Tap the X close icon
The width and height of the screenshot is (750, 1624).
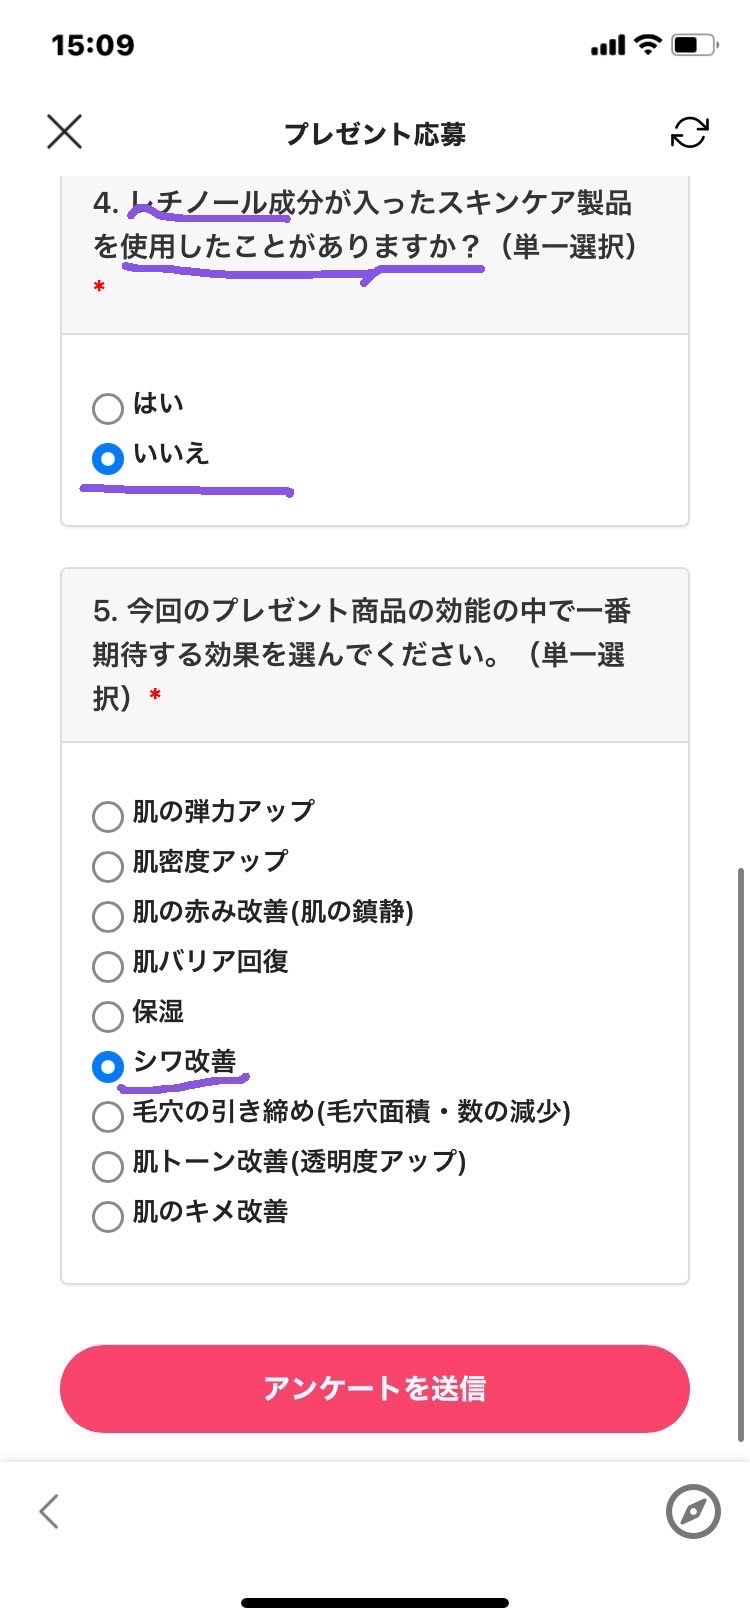65,132
